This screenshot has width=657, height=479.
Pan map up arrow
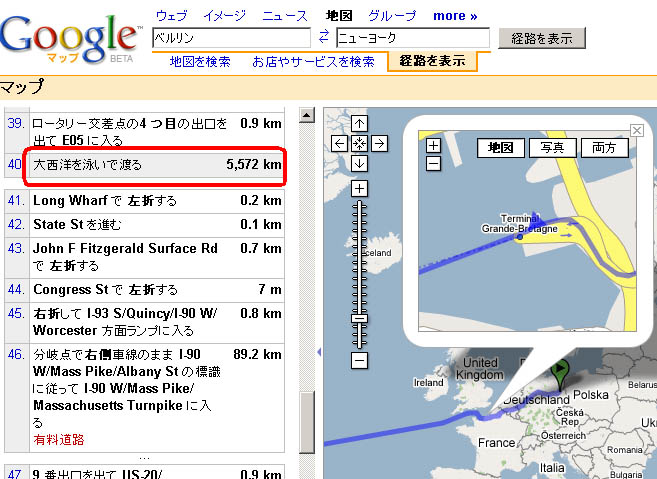tap(359, 124)
